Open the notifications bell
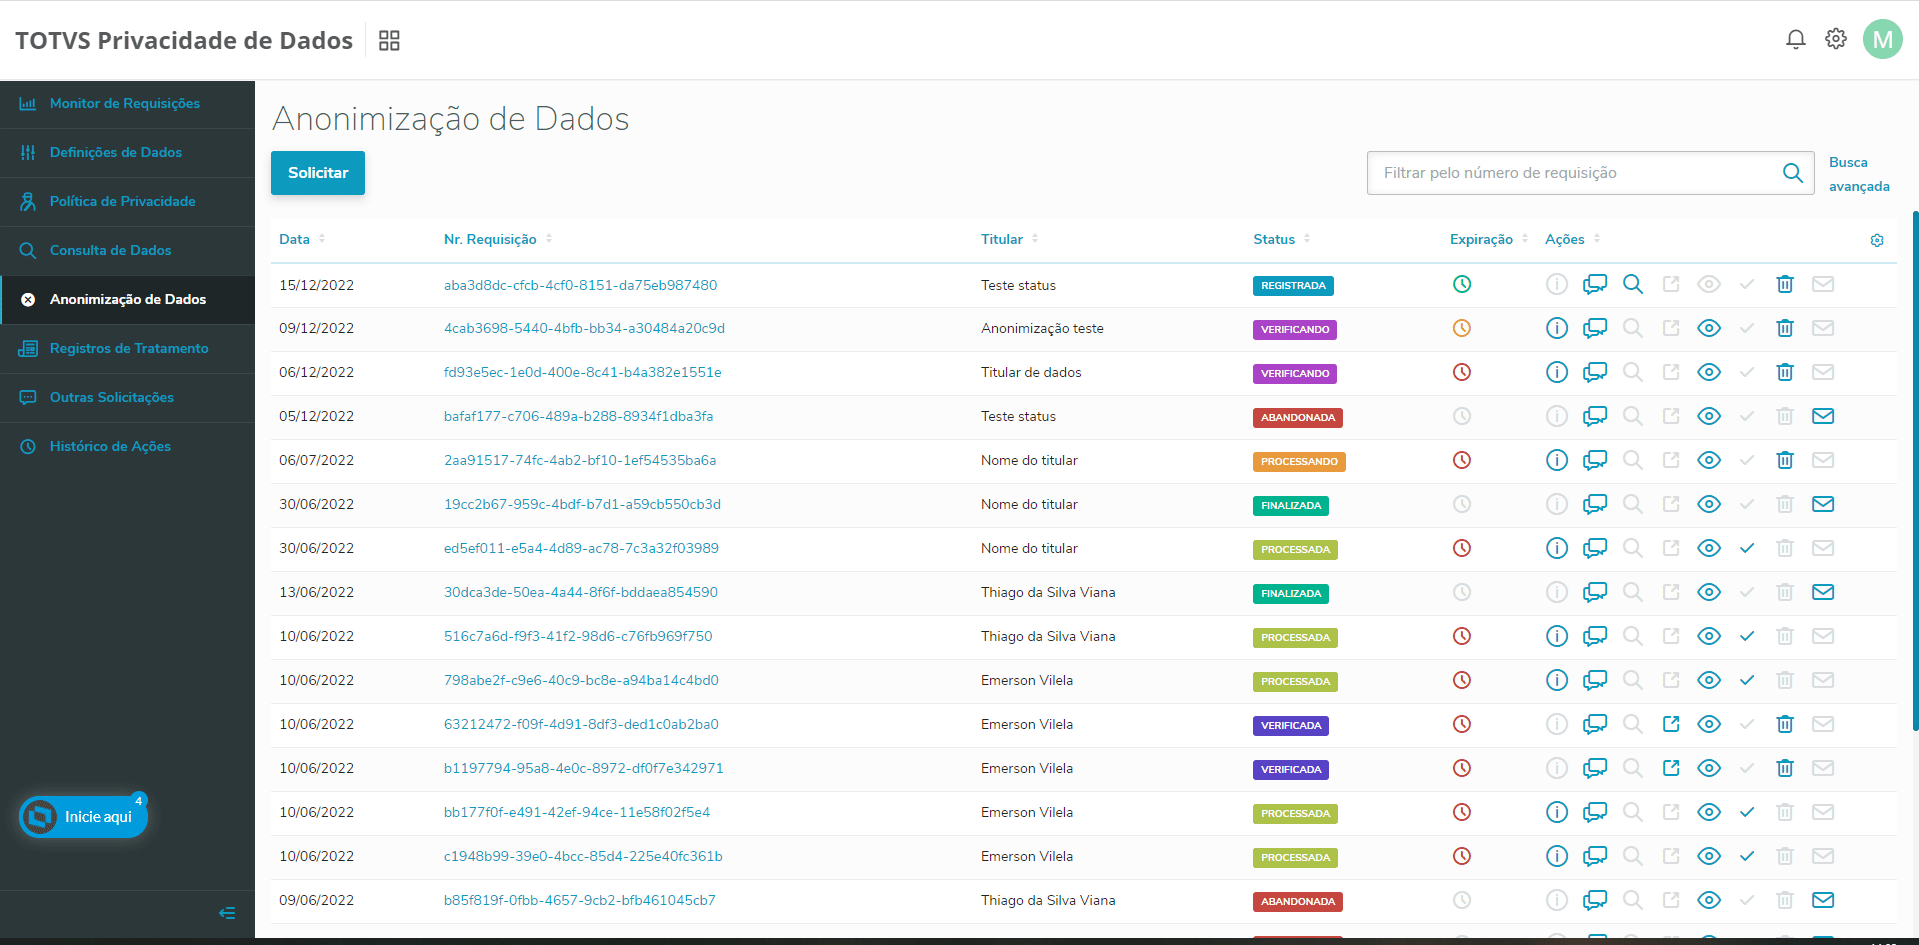 click(x=1796, y=40)
